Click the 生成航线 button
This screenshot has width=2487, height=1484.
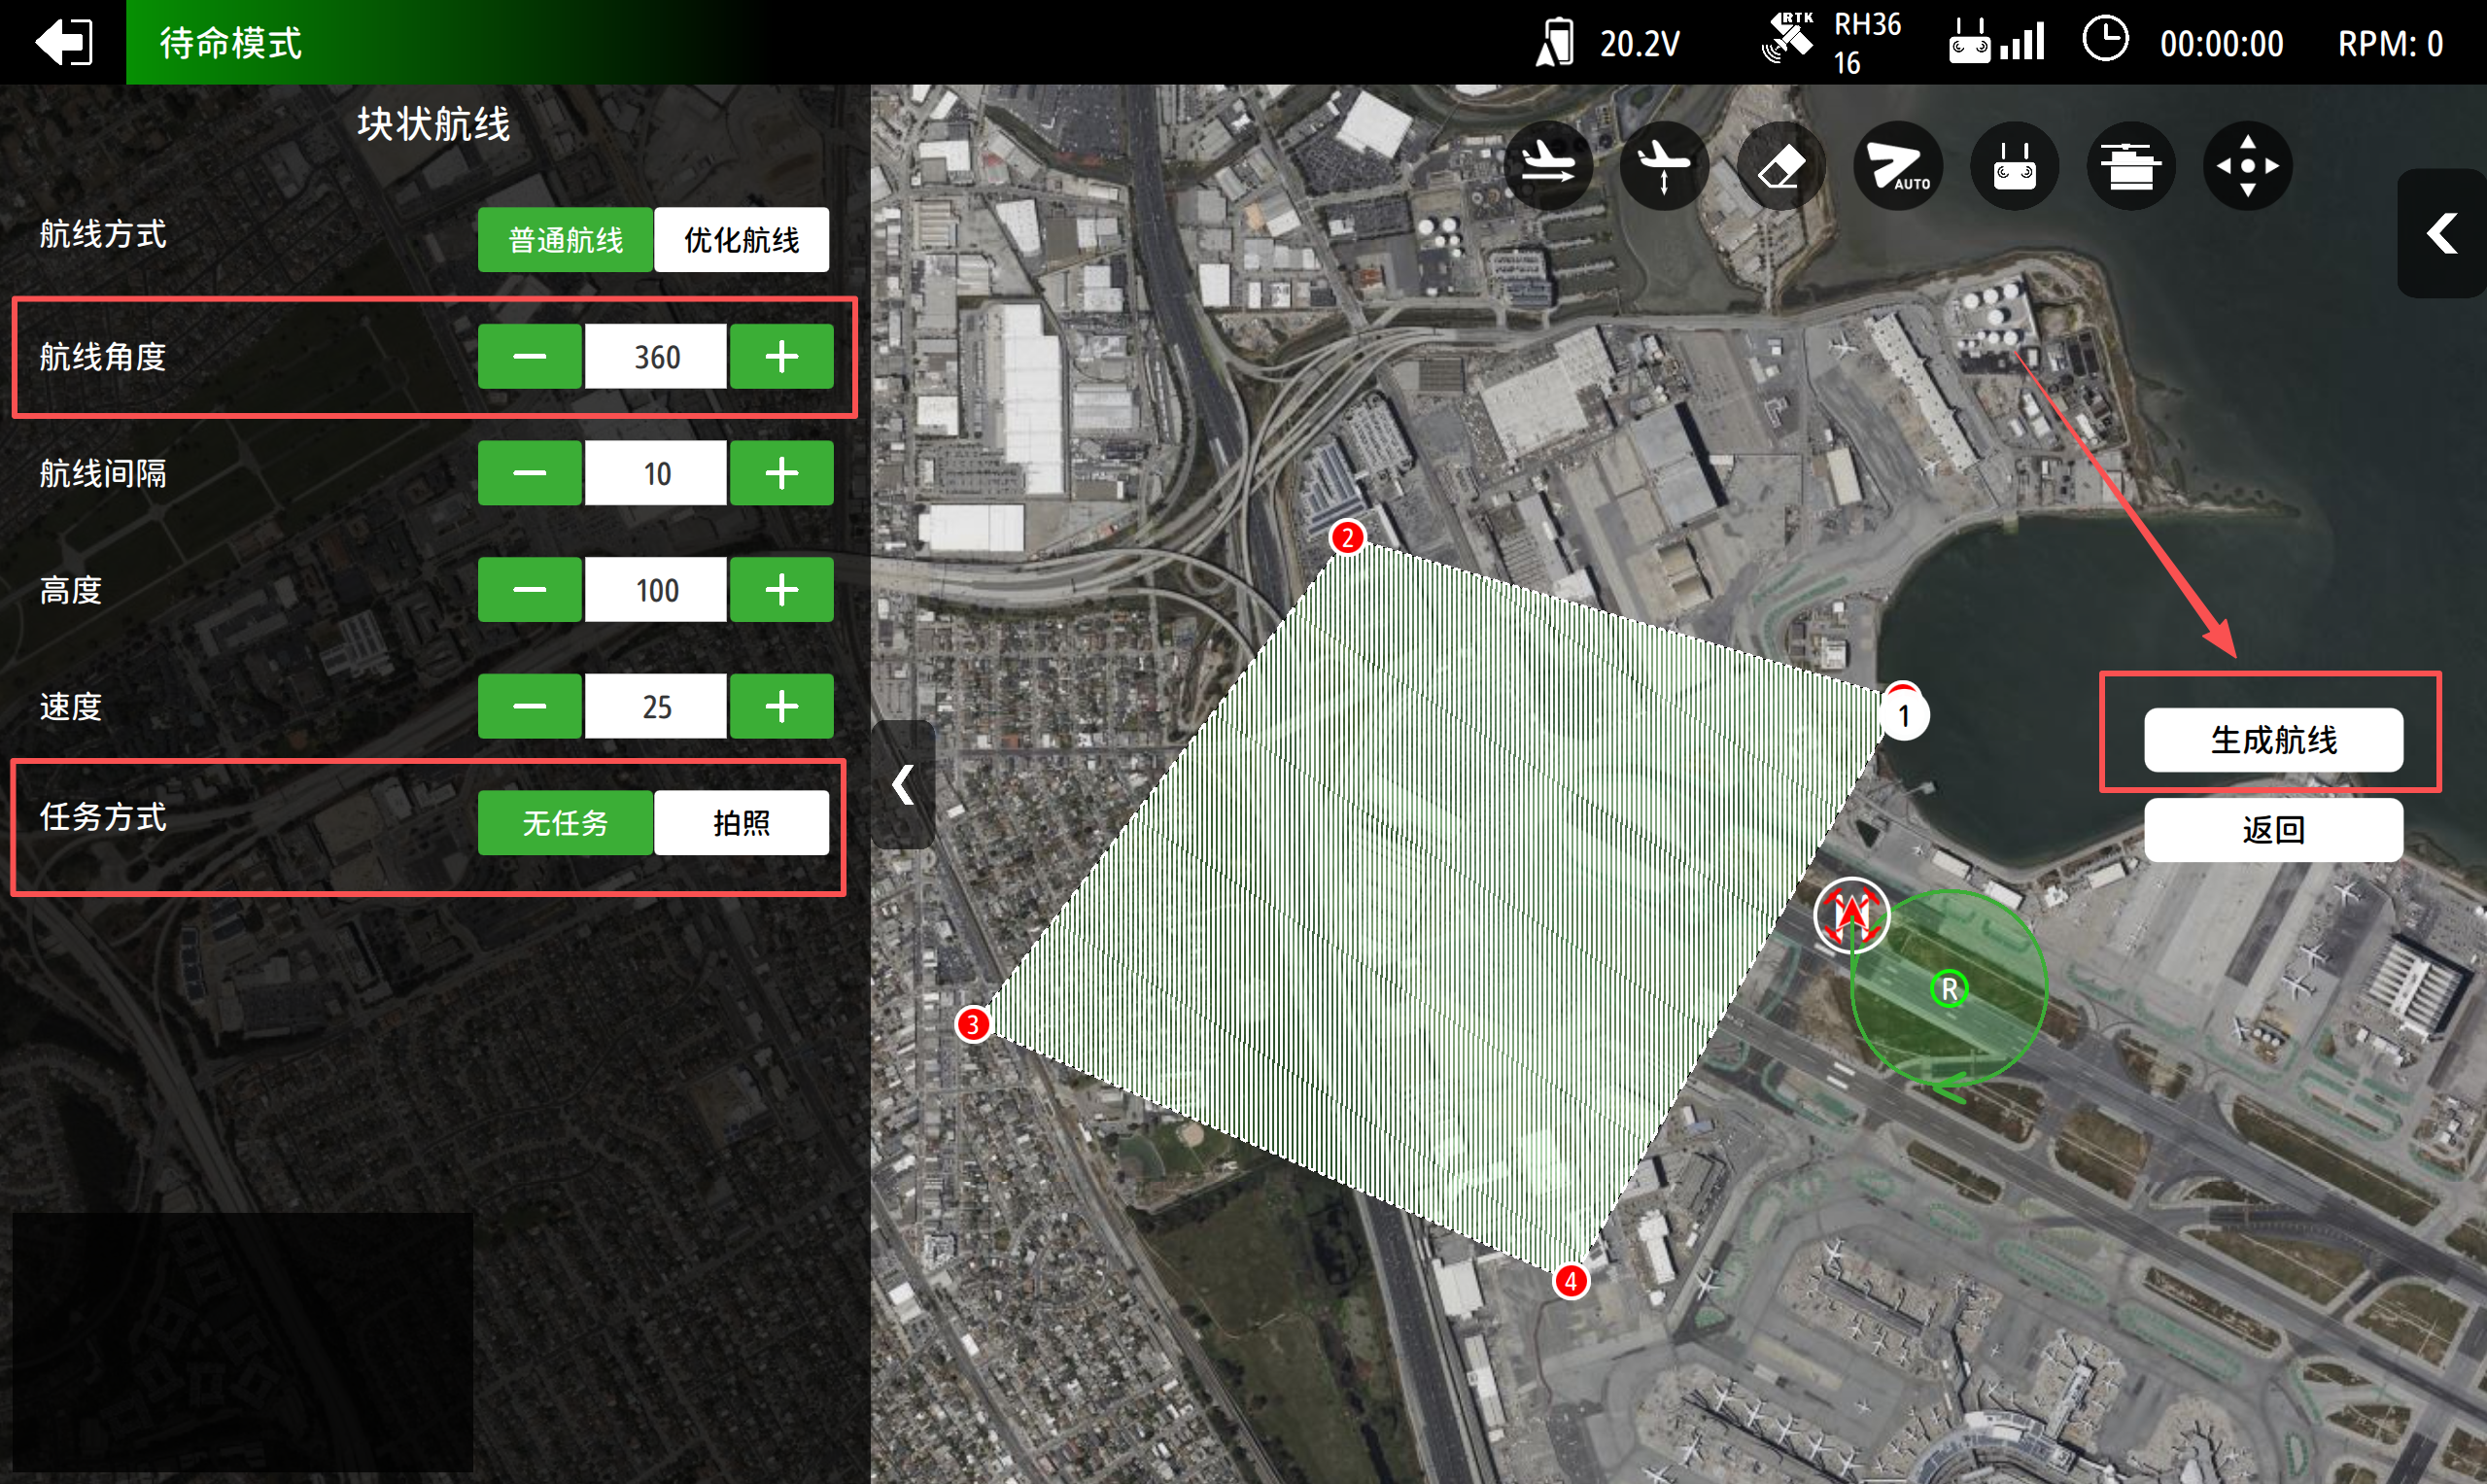[x=2272, y=740]
